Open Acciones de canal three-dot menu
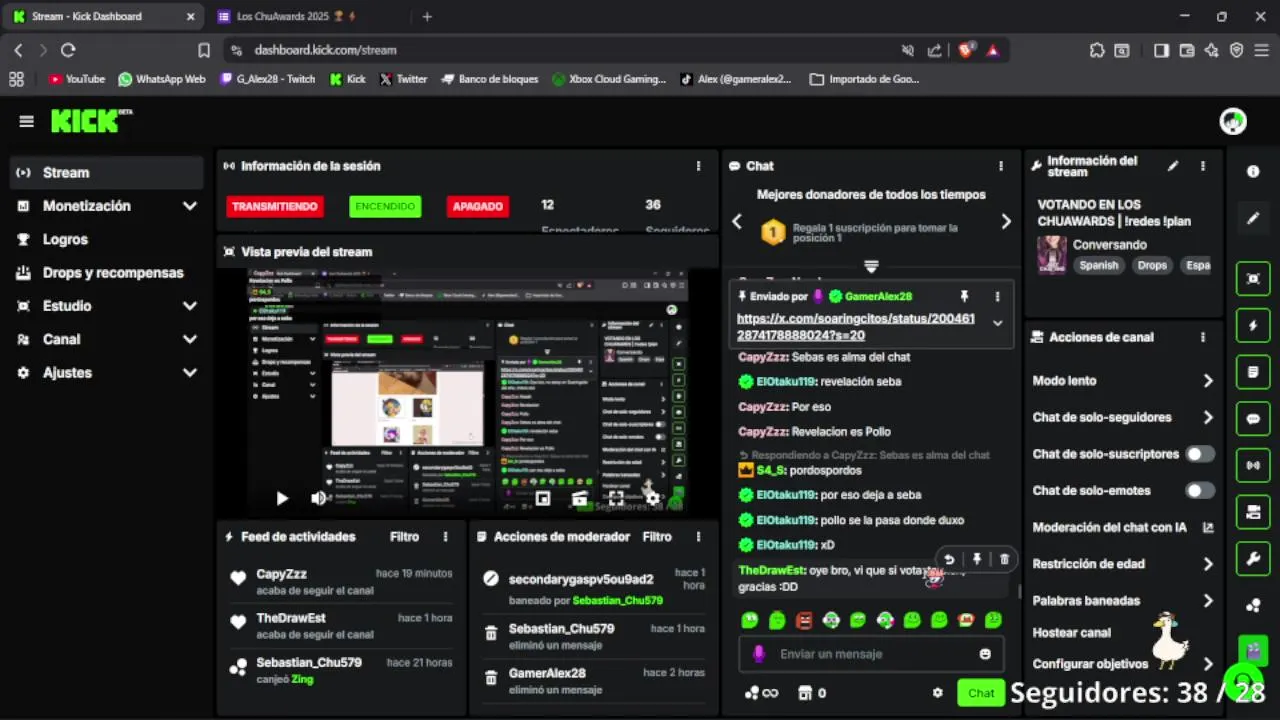 (x=1203, y=337)
